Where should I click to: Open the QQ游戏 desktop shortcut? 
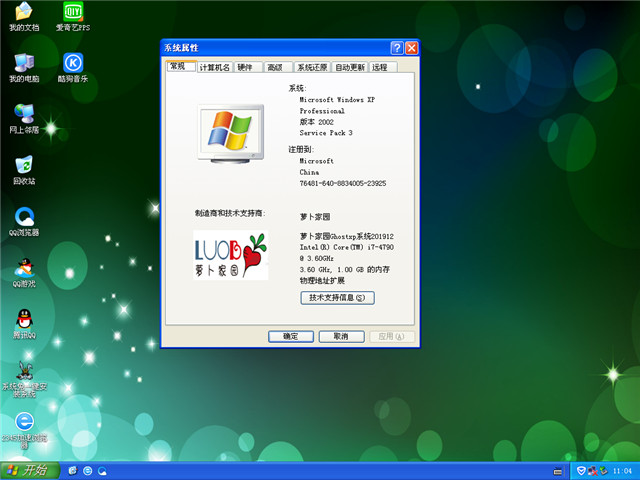tap(24, 273)
